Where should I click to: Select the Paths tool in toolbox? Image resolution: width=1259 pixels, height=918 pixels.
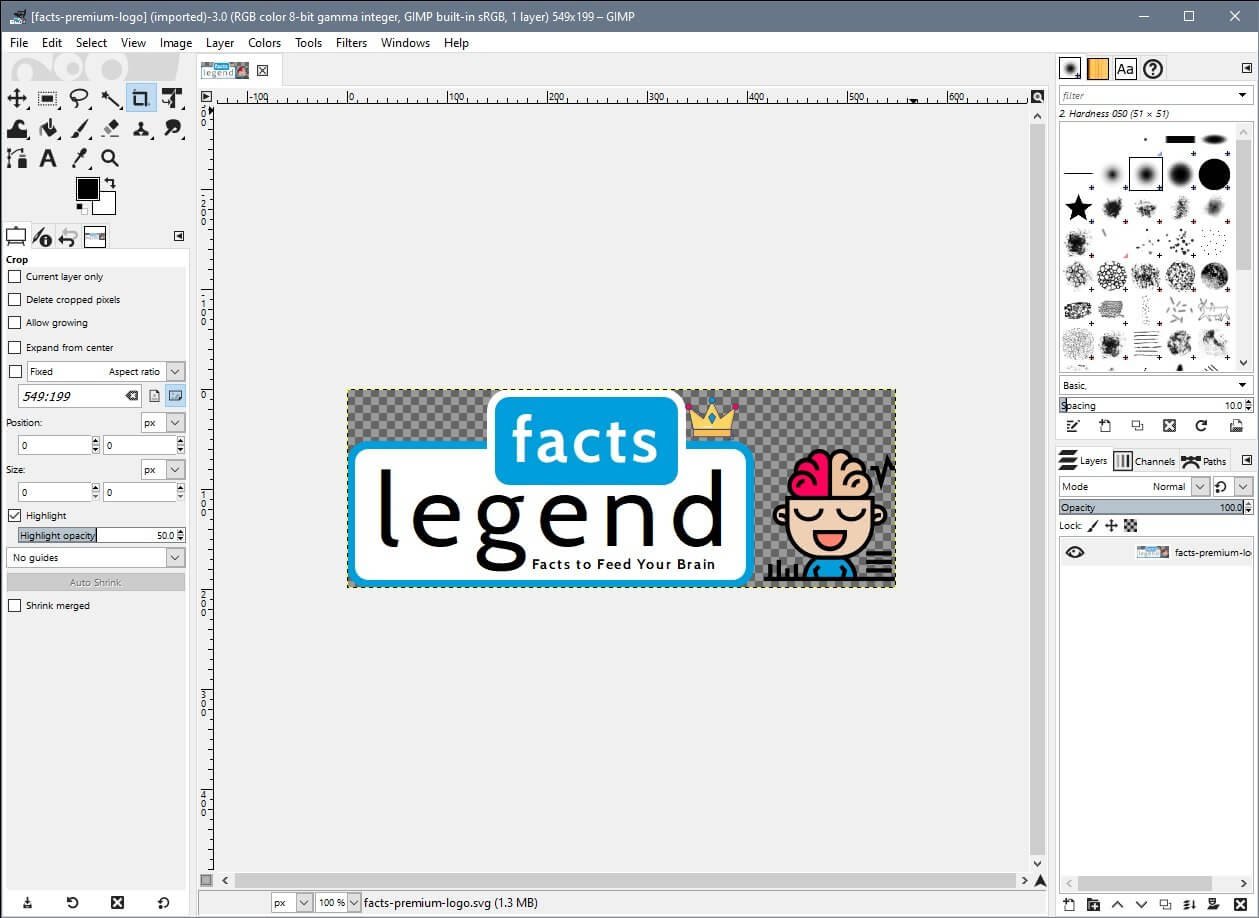click(x=17, y=158)
